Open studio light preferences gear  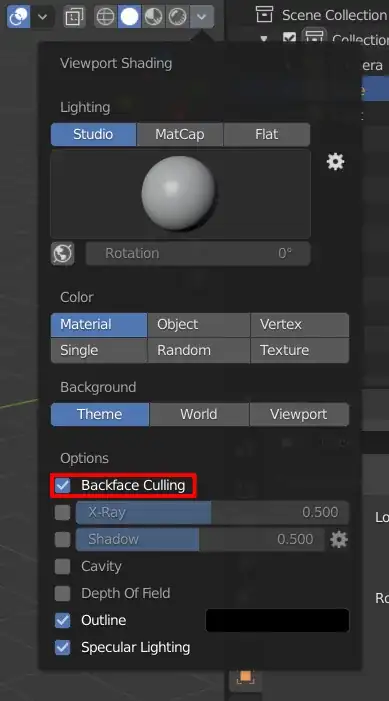[x=335, y=161]
